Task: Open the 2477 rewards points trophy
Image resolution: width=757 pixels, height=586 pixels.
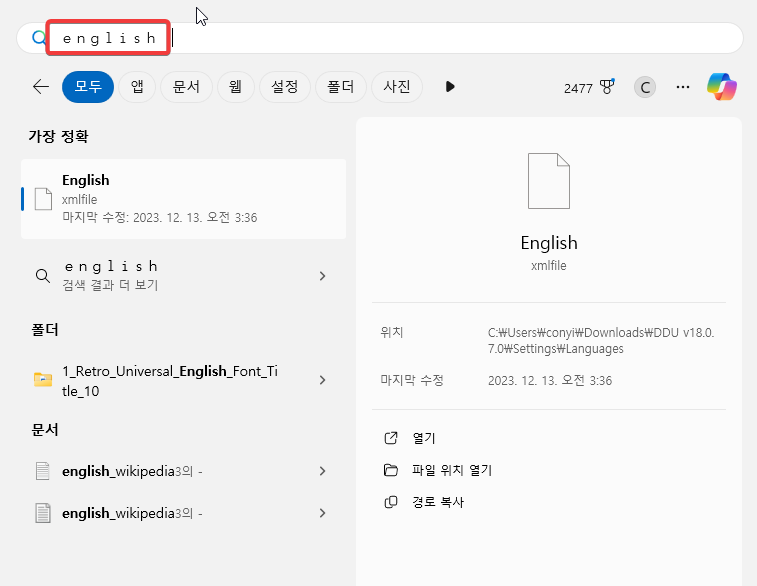Action: (x=589, y=88)
